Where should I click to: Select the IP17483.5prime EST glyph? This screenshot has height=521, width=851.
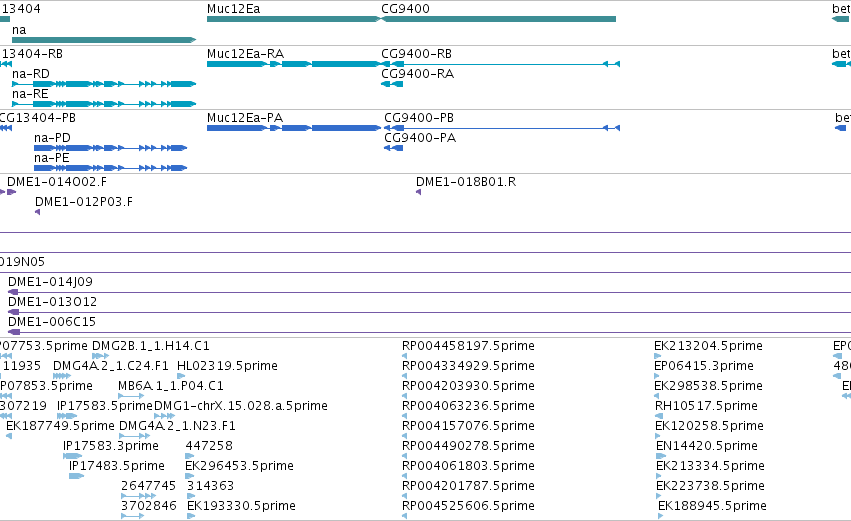click(76, 476)
